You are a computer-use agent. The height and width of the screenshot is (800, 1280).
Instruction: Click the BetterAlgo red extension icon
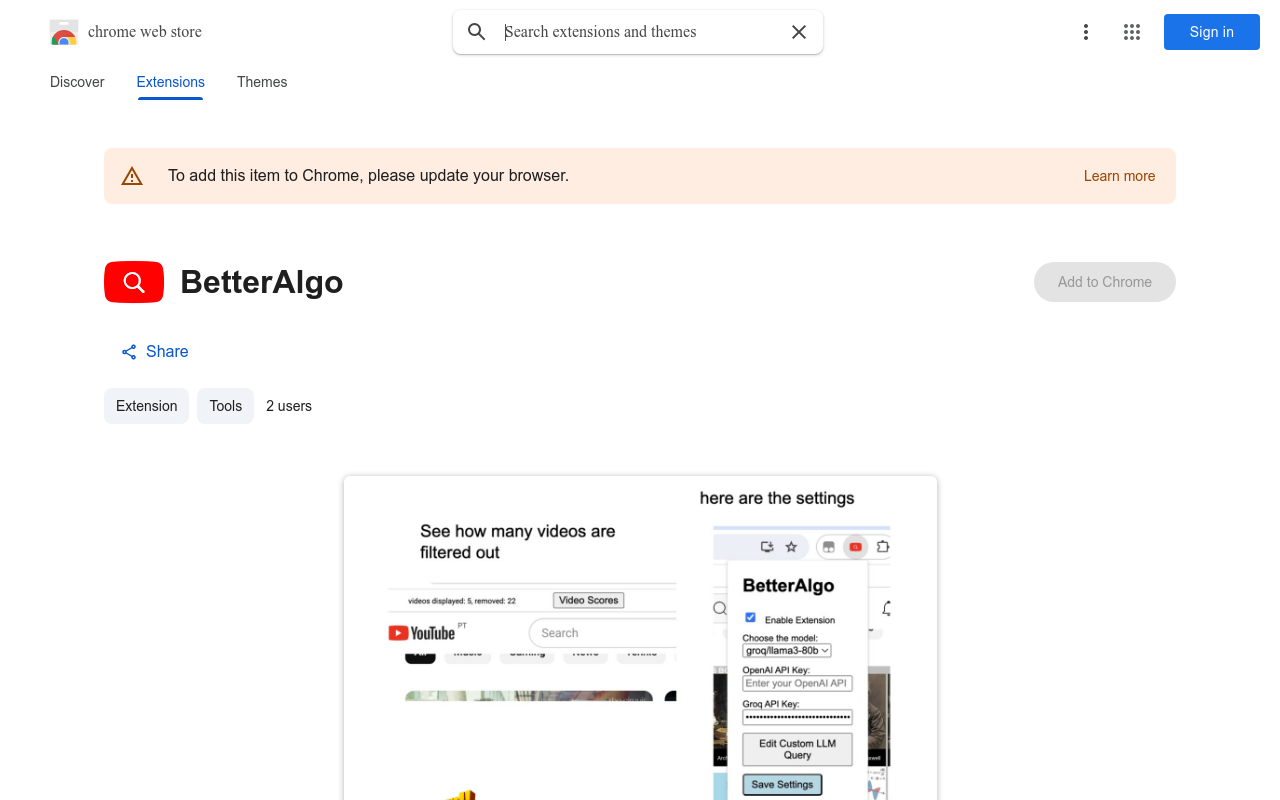click(134, 282)
